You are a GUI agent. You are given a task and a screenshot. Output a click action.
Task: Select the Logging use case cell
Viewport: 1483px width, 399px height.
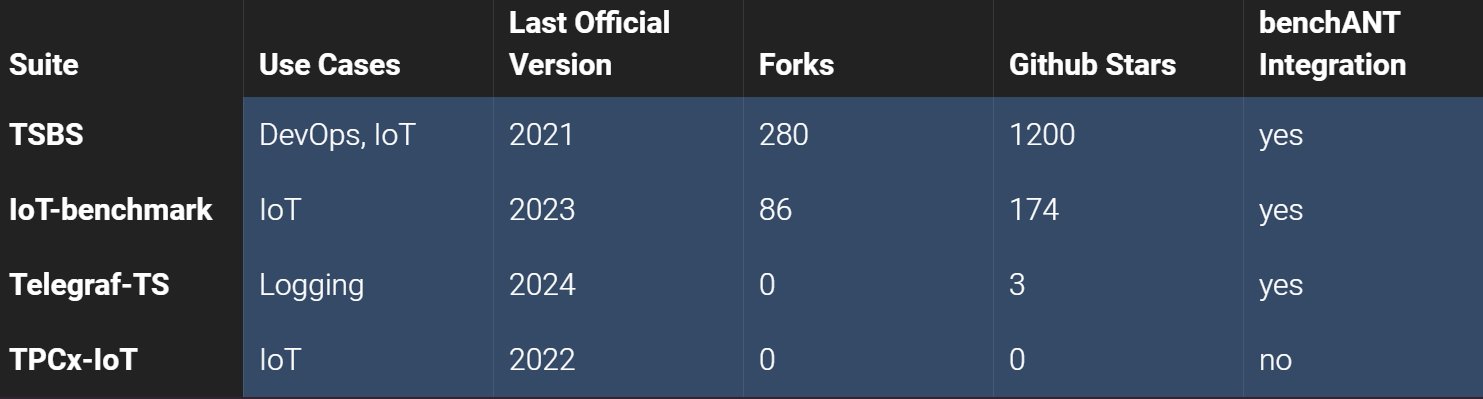[x=311, y=285]
